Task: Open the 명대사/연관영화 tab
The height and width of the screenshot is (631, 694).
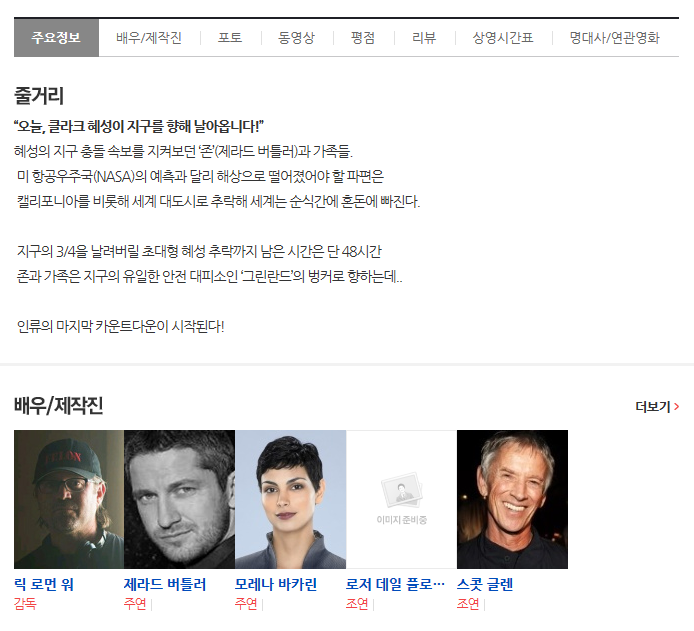Action: [615, 38]
